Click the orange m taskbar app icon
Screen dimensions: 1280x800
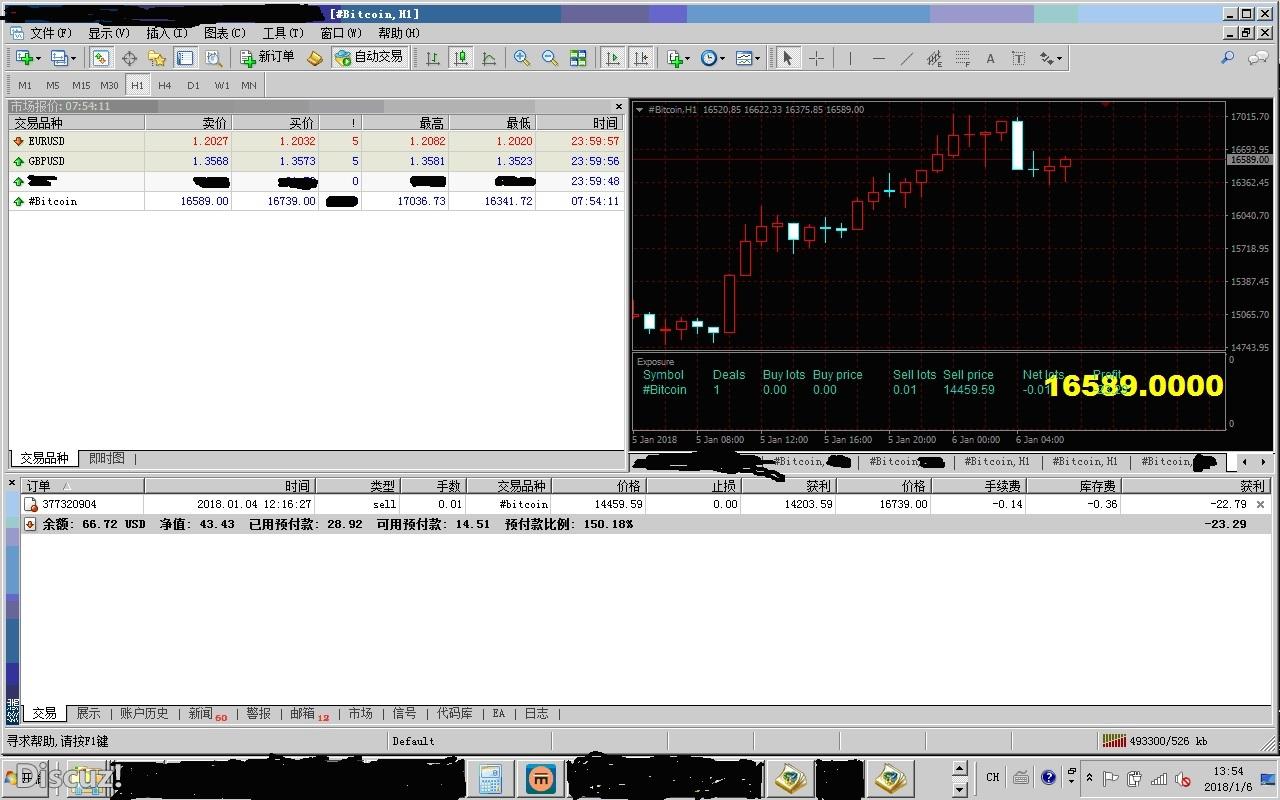[541, 778]
